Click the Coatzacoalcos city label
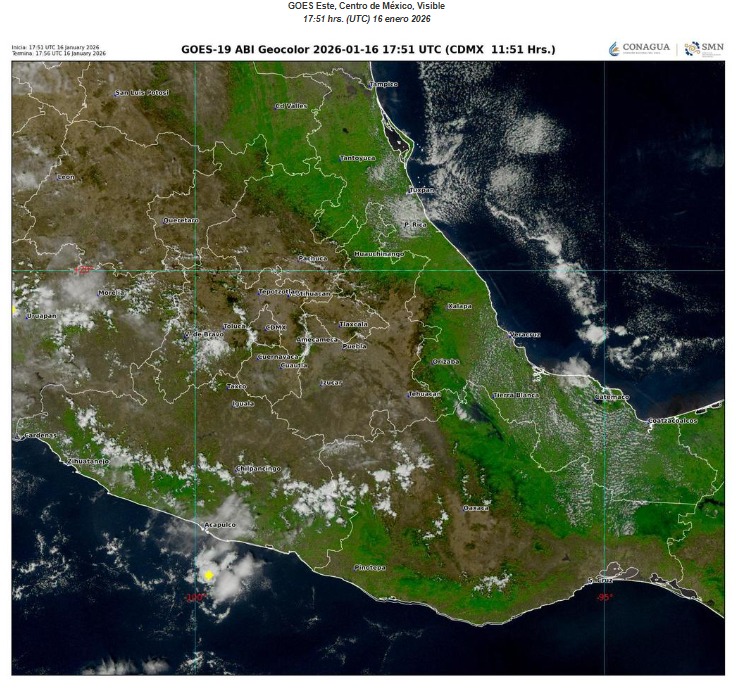 click(x=671, y=420)
